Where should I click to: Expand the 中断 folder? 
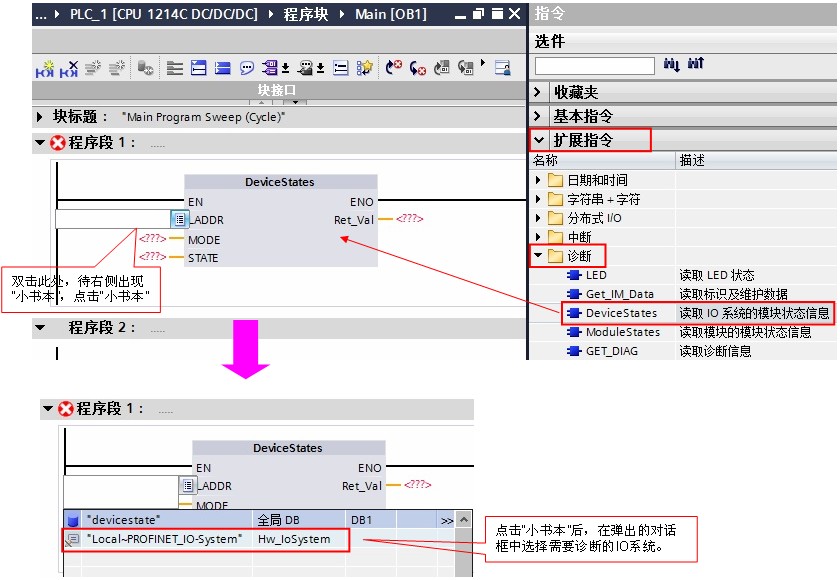(538, 237)
